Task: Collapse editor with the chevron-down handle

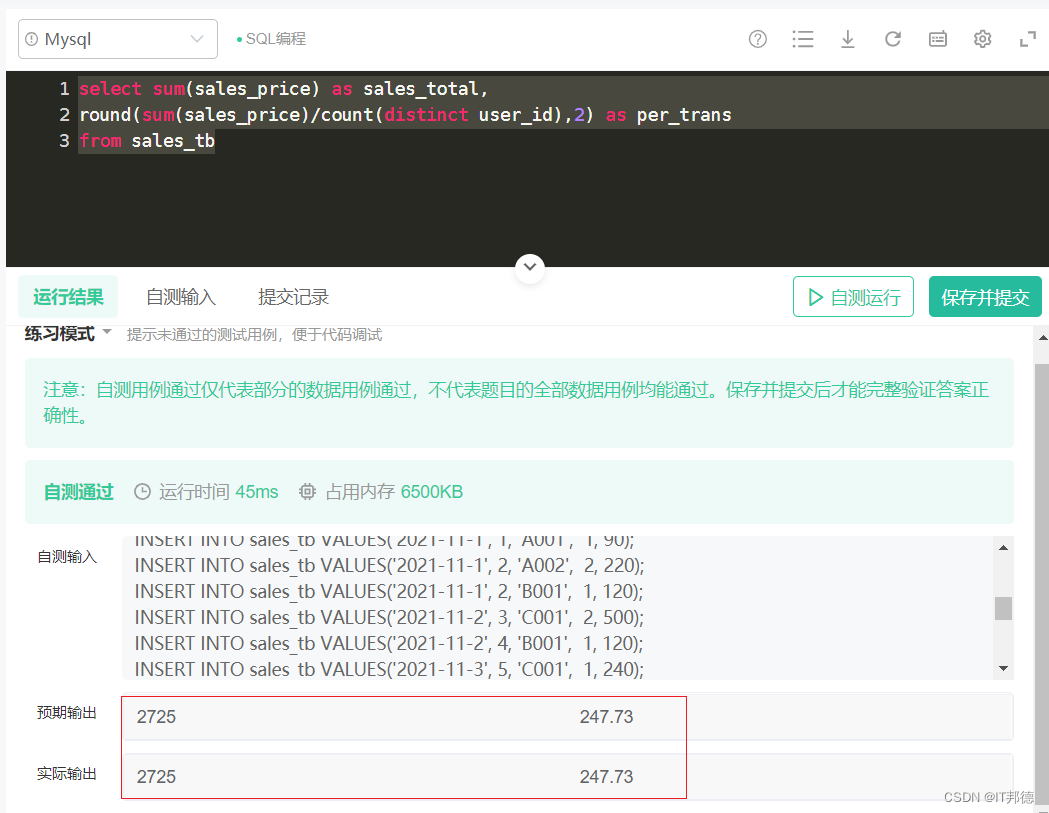Action: pyautogui.click(x=530, y=267)
